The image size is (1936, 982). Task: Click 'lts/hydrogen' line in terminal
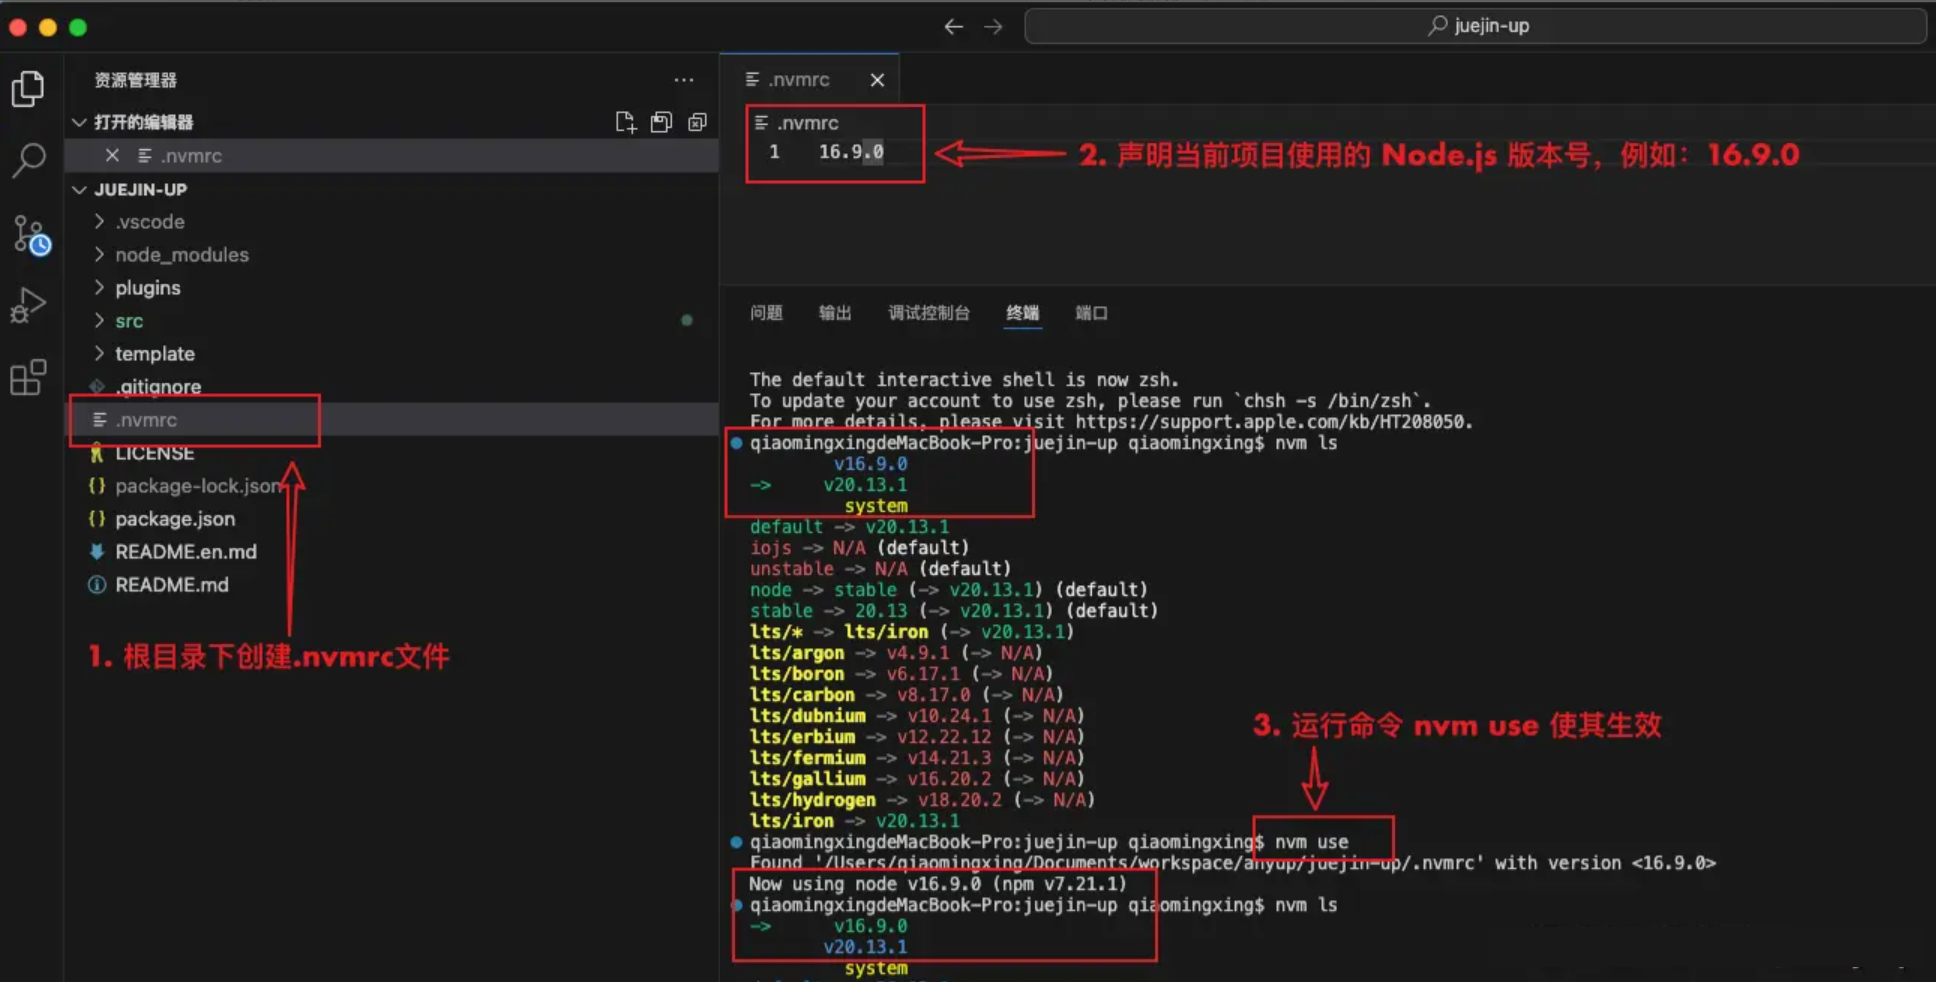[x=922, y=800]
